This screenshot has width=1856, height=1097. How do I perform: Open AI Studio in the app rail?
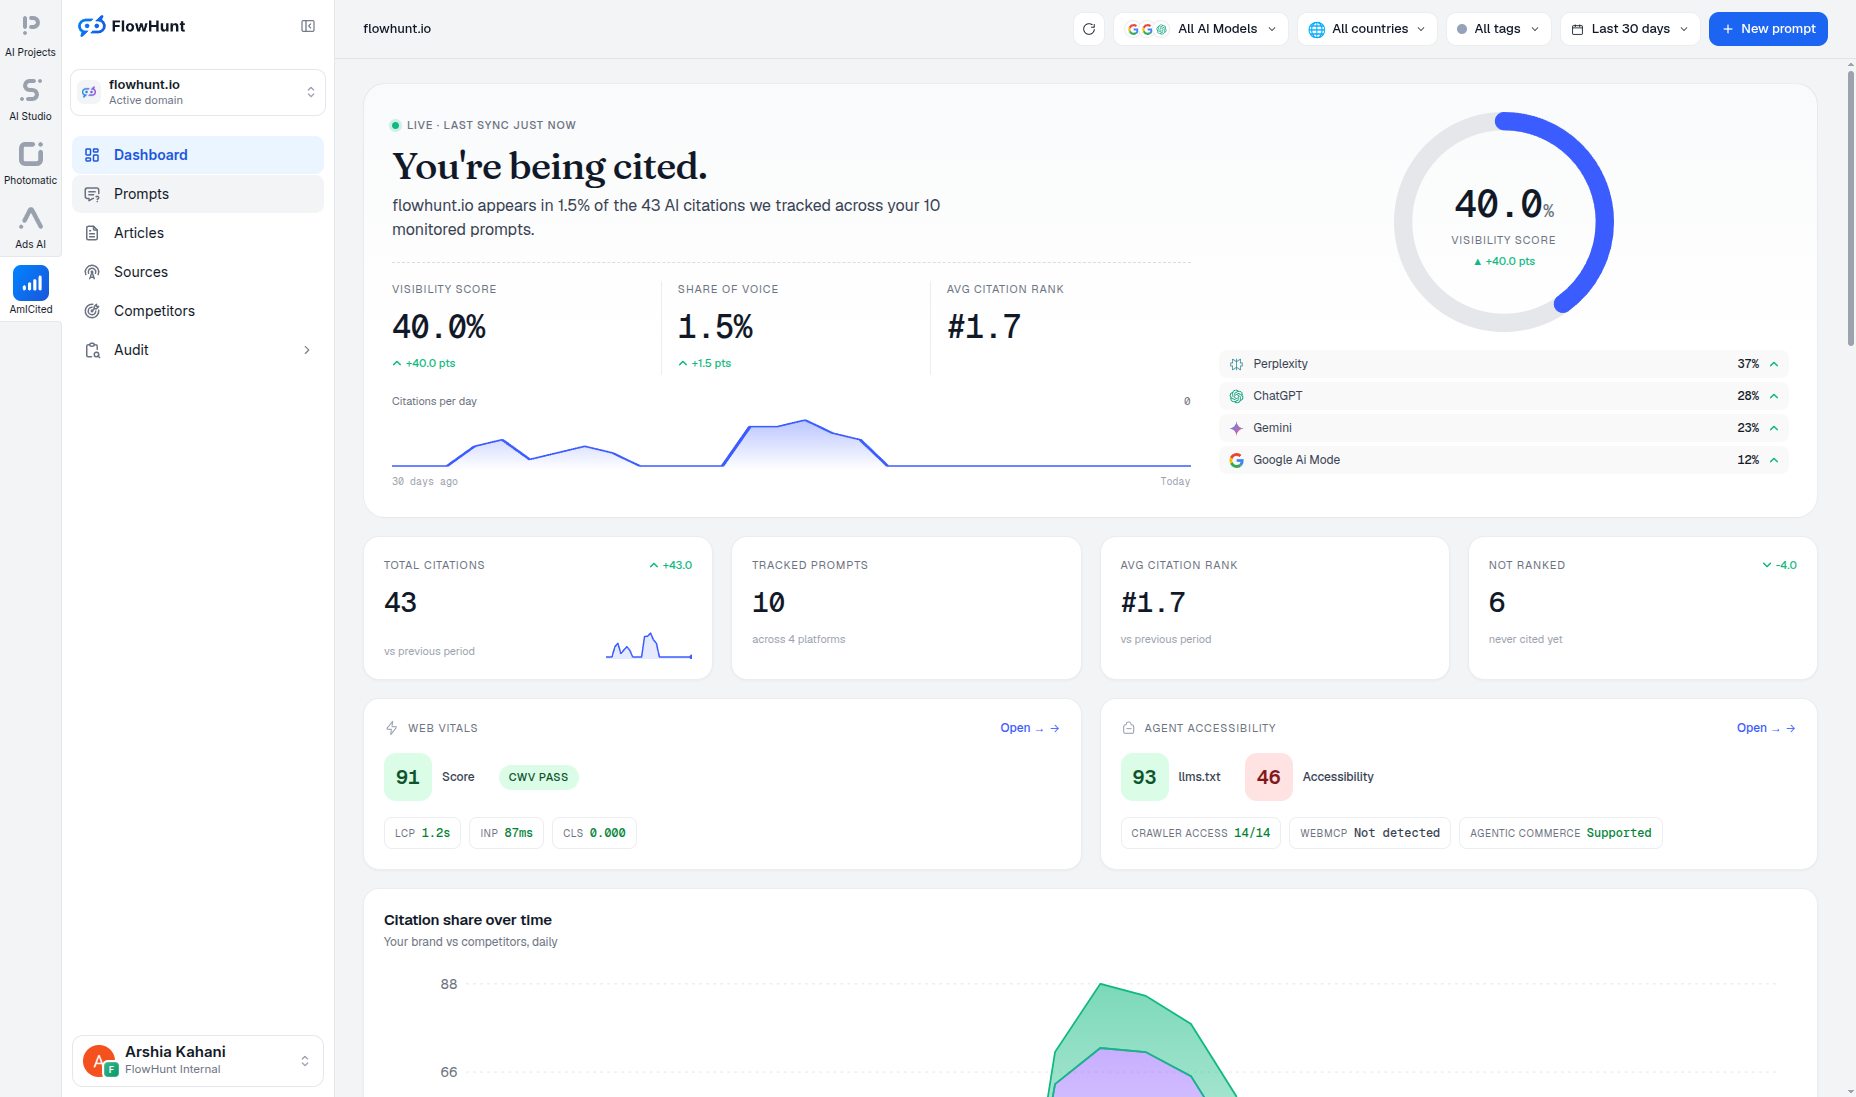(x=30, y=100)
